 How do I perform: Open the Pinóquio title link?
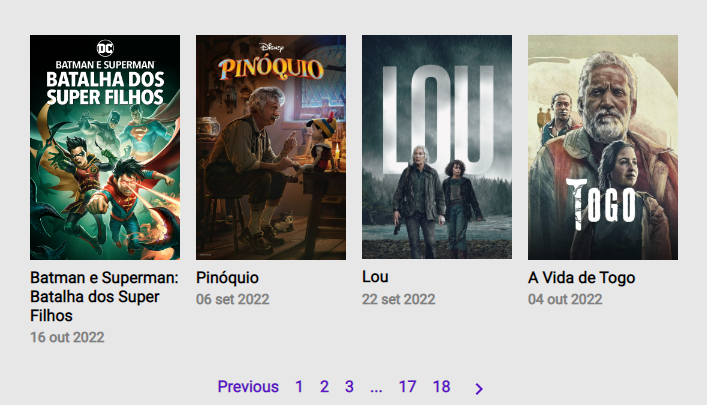pyautogui.click(x=227, y=277)
